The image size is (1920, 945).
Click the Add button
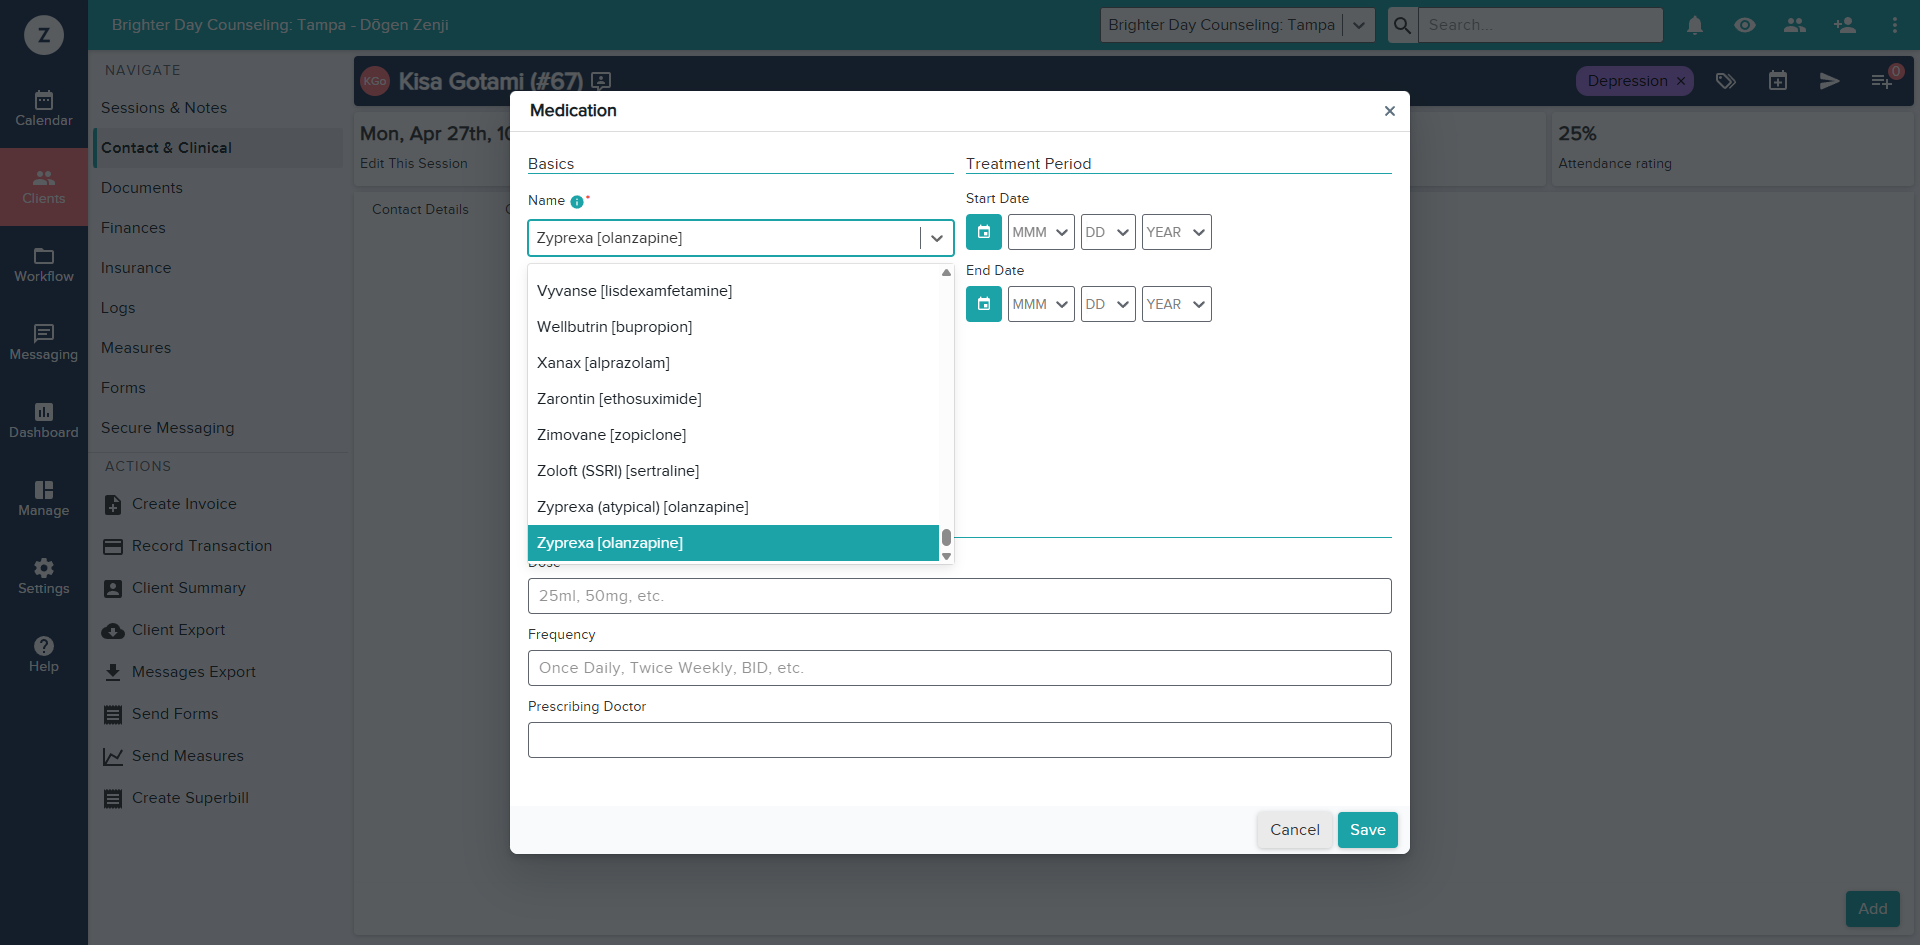[1873, 909]
